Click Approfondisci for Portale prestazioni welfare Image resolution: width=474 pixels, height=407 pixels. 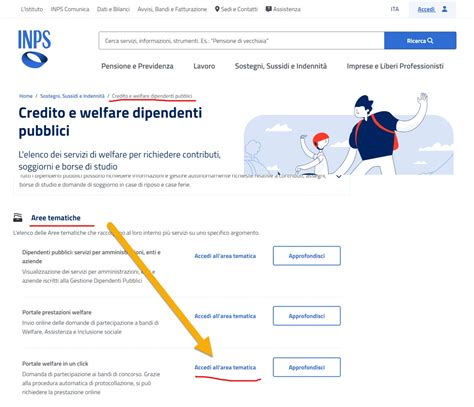tap(307, 316)
